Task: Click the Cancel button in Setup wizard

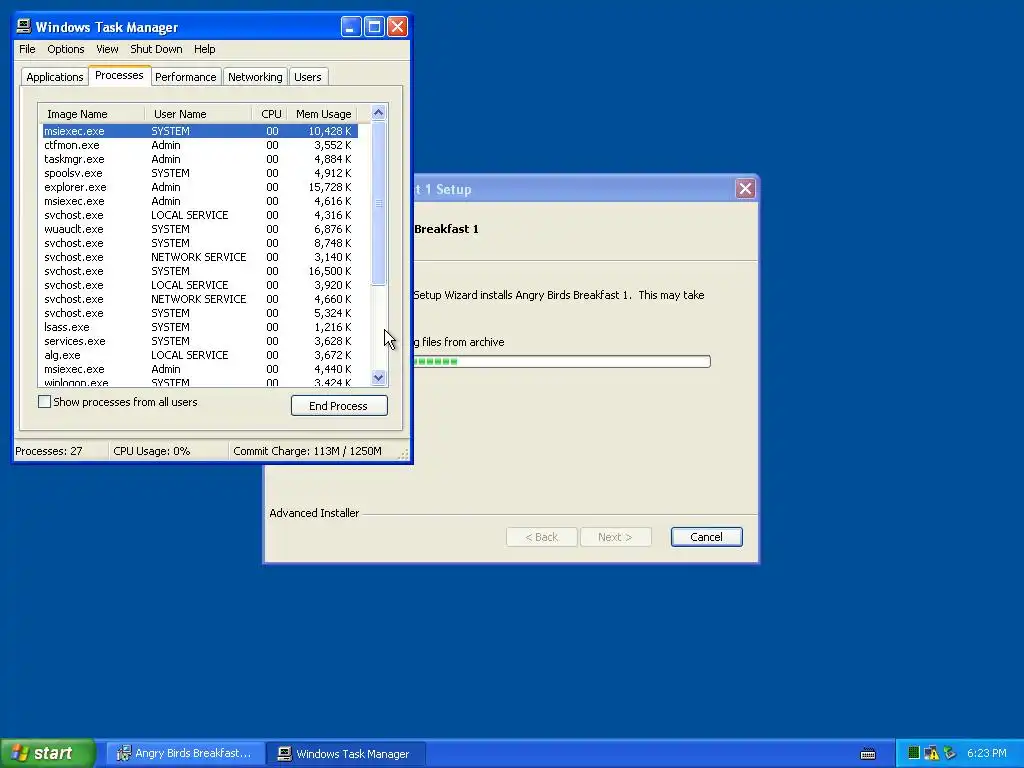Action: 707,537
